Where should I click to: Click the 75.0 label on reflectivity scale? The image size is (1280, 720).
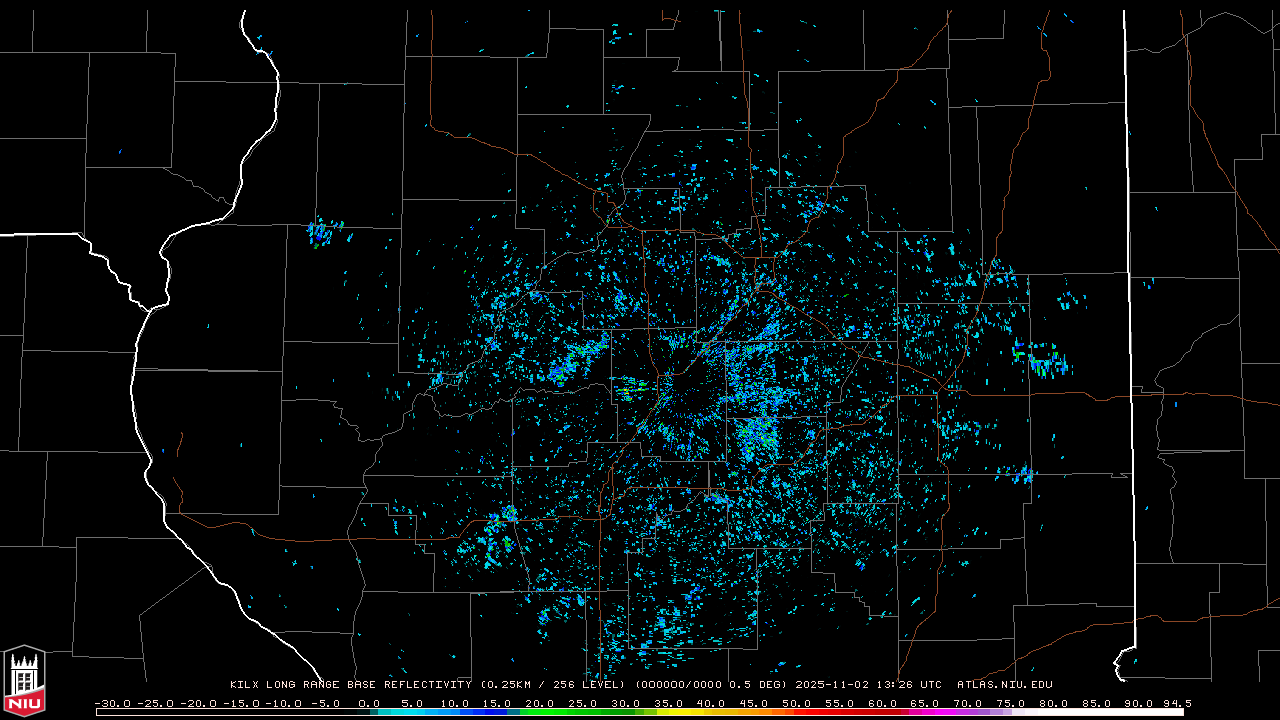coord(1010,703)
